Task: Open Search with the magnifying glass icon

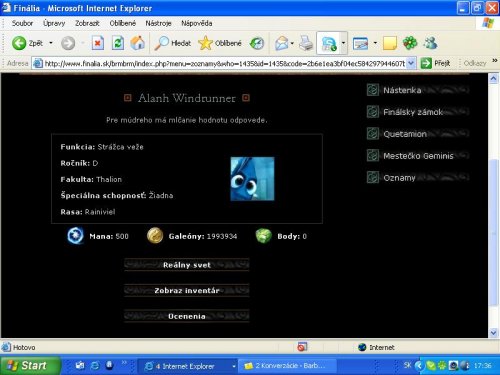Action: 162,43
